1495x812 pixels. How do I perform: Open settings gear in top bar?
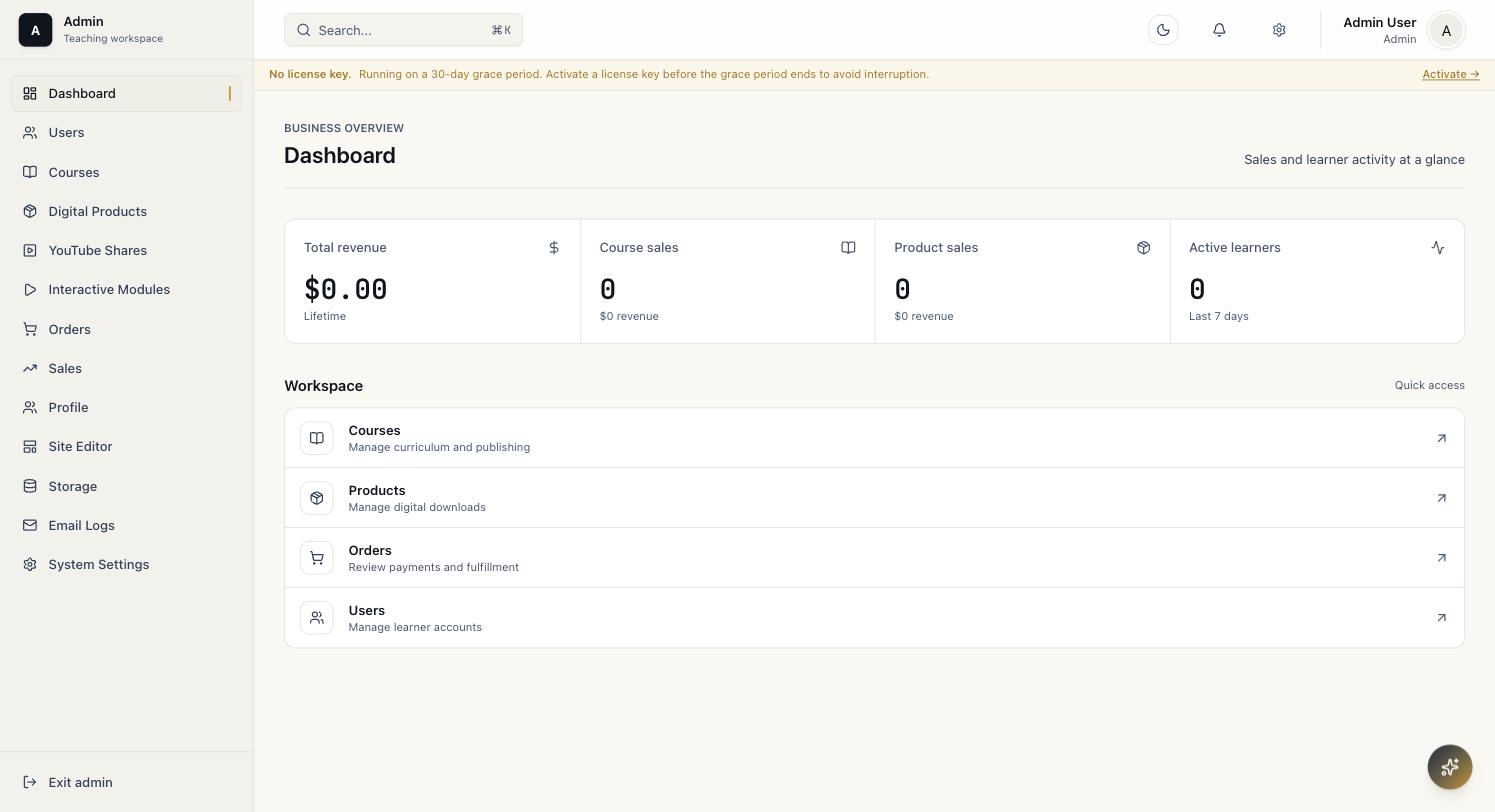tap(1279, 30)
